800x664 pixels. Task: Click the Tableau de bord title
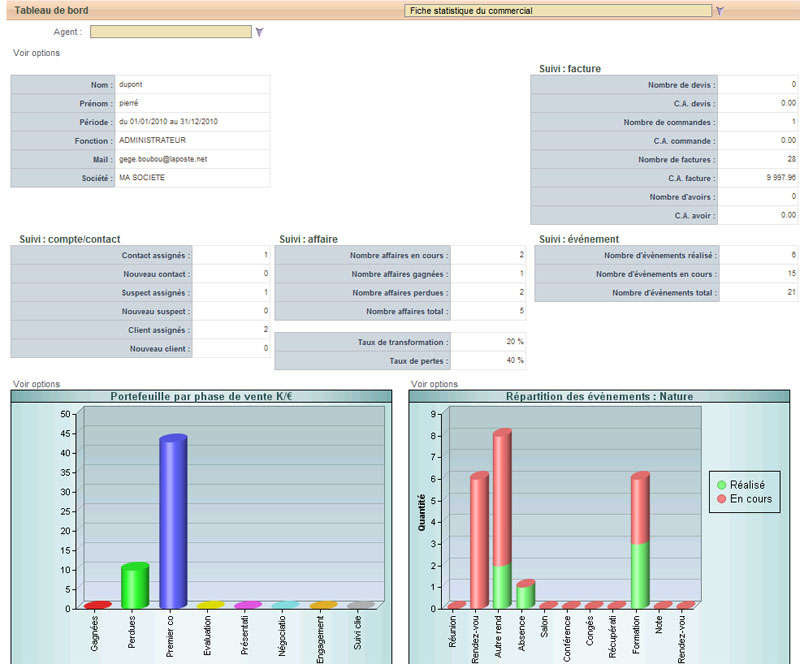(52, 10)
